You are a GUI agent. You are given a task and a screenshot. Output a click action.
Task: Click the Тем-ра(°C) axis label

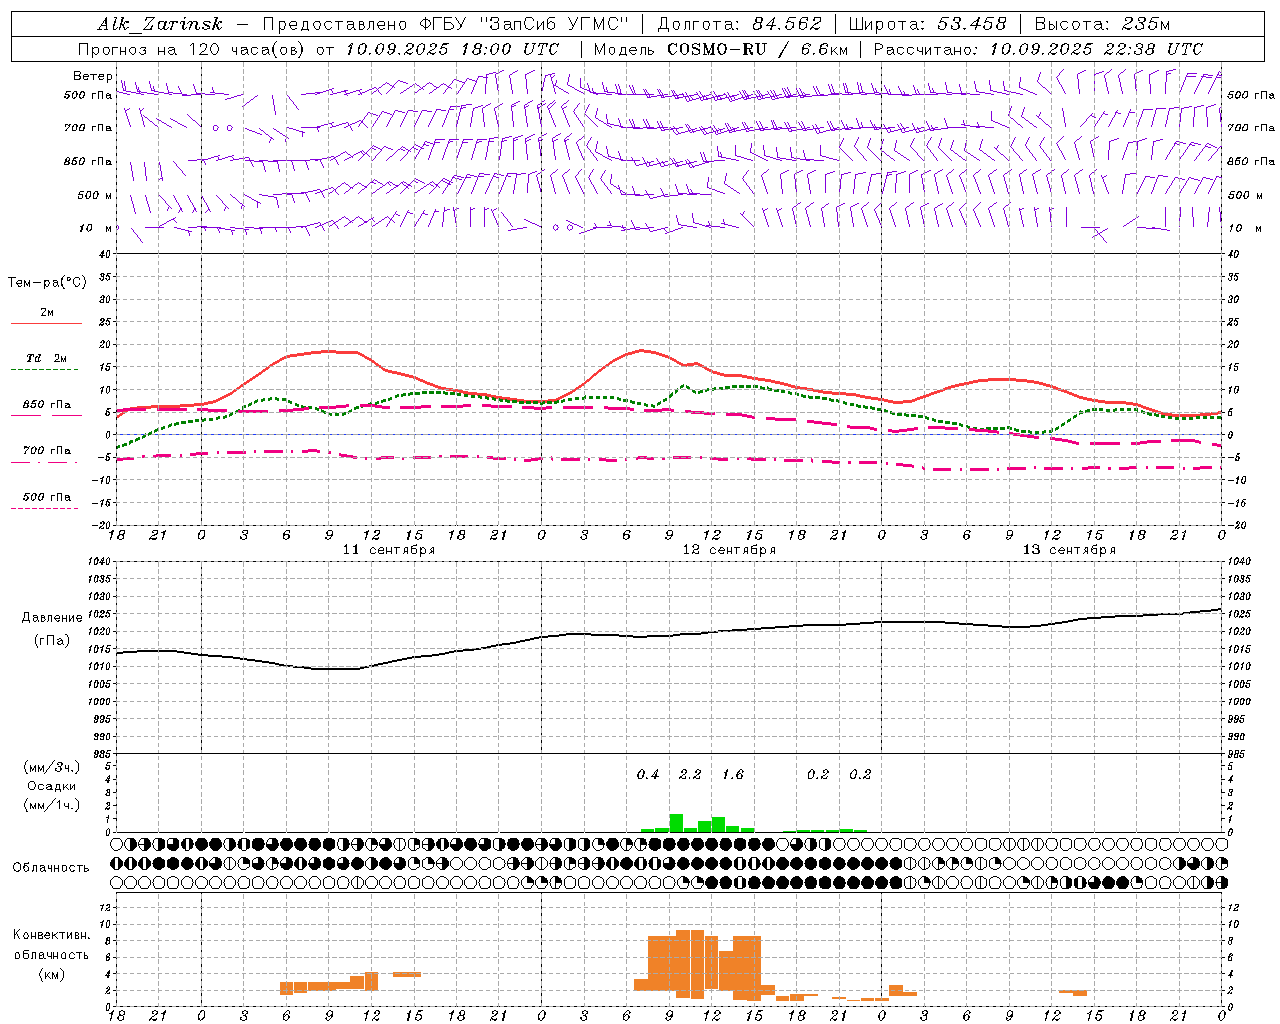[x=47, y=283]
